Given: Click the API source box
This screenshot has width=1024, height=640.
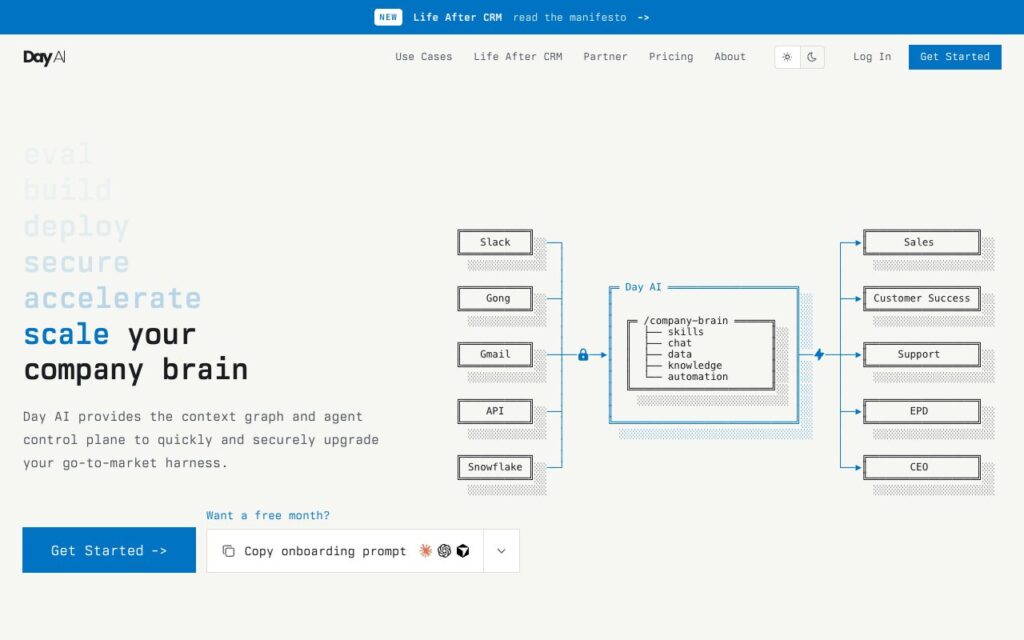Looking at the screenshot, I should (495, 411).
